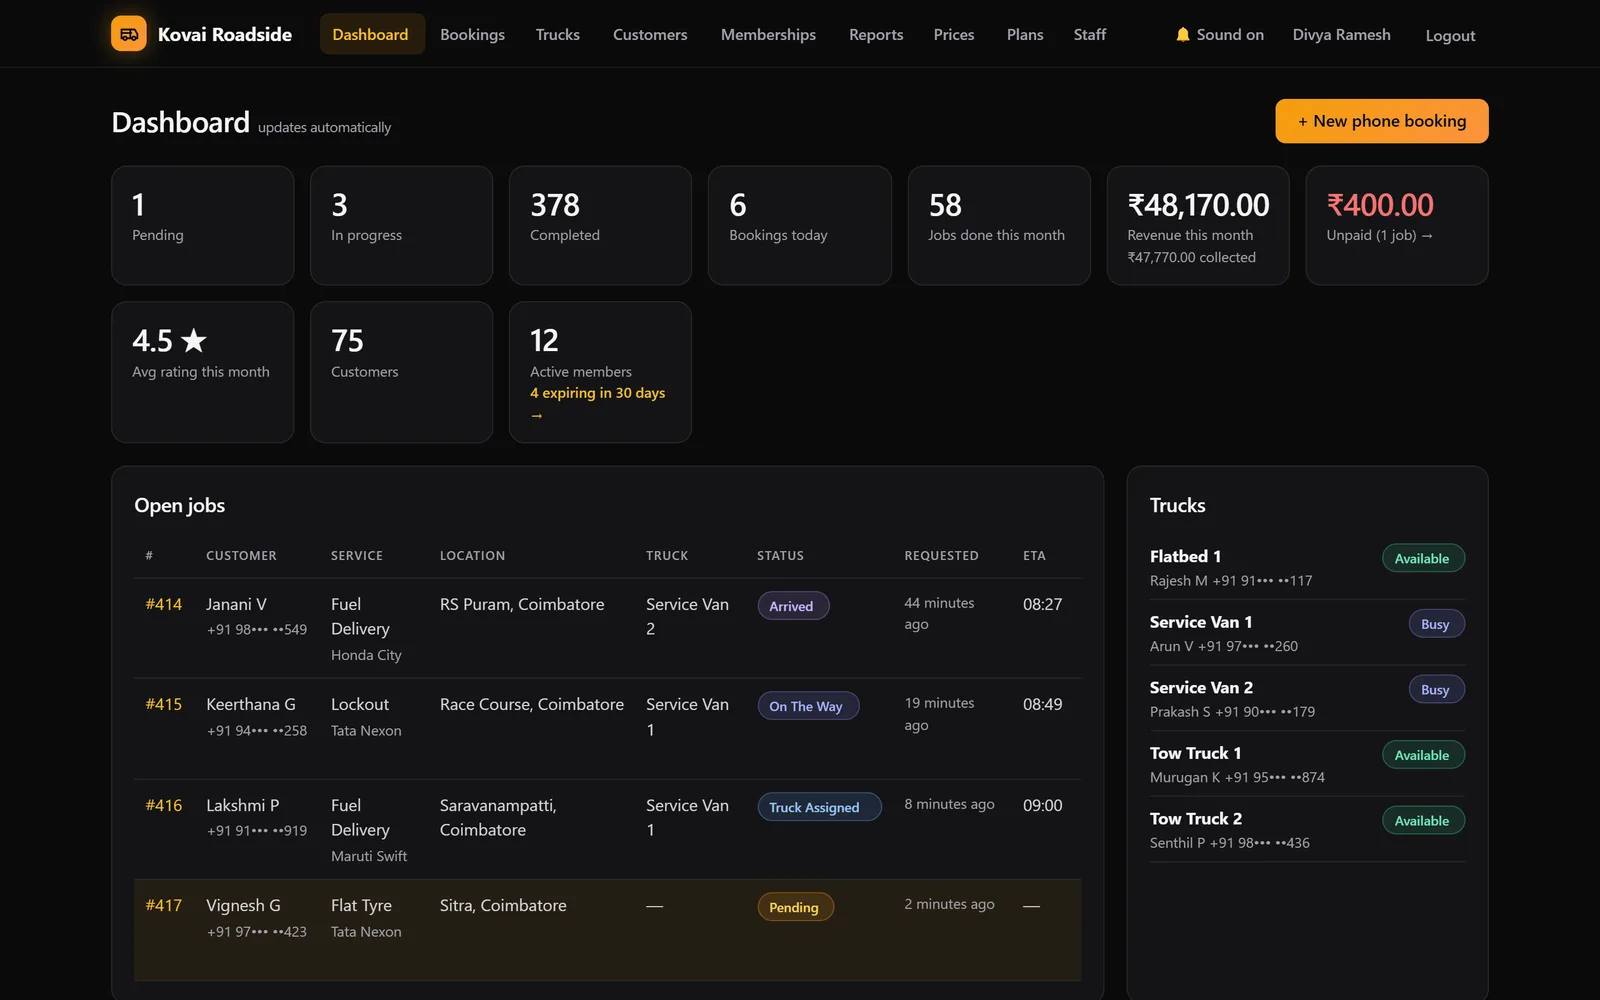Open the Avg rating this month card

tap(202, 372)
